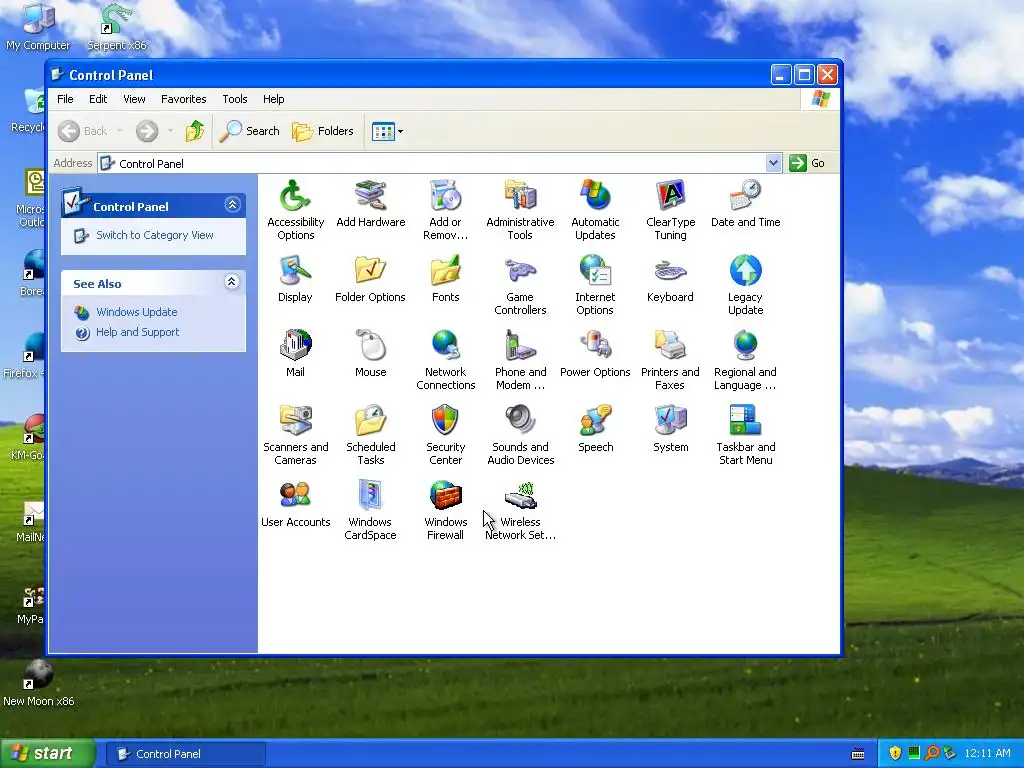Expand the Address bar dropdown arrow
This screenshot has width=1024, height=768.
(773, 163)
